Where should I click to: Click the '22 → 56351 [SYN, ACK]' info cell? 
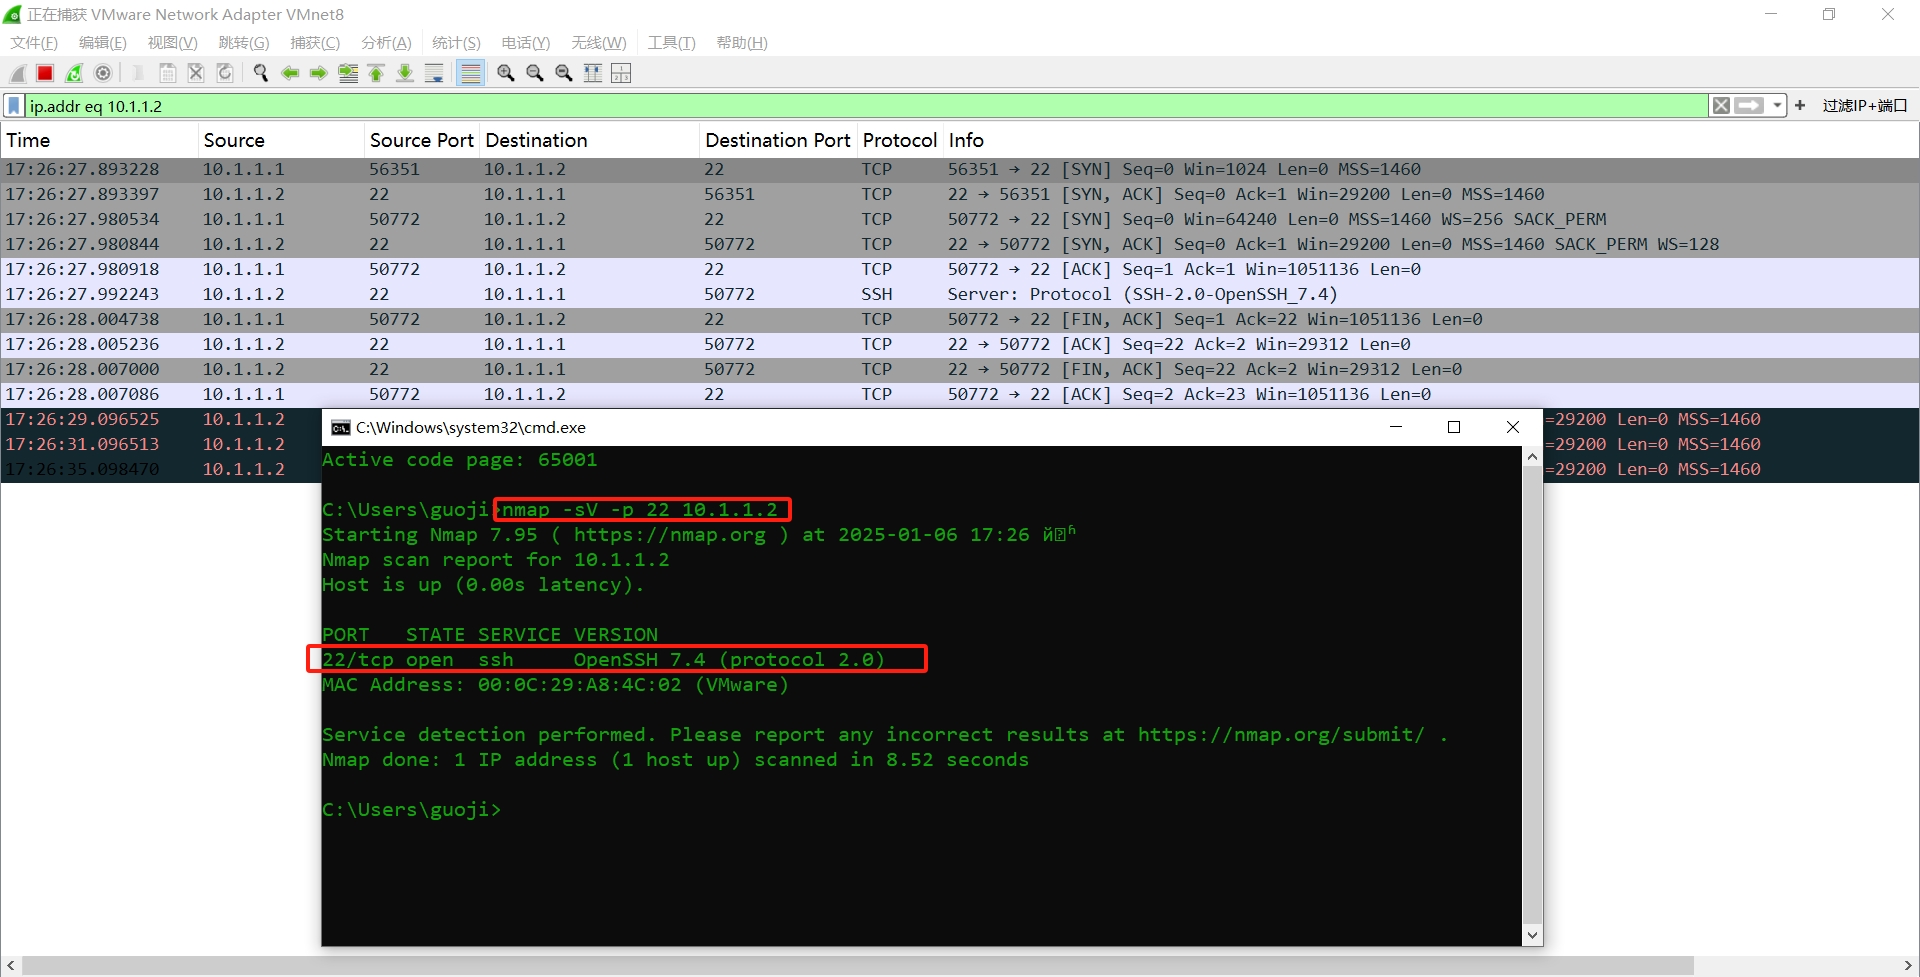tap(1246, 194)
